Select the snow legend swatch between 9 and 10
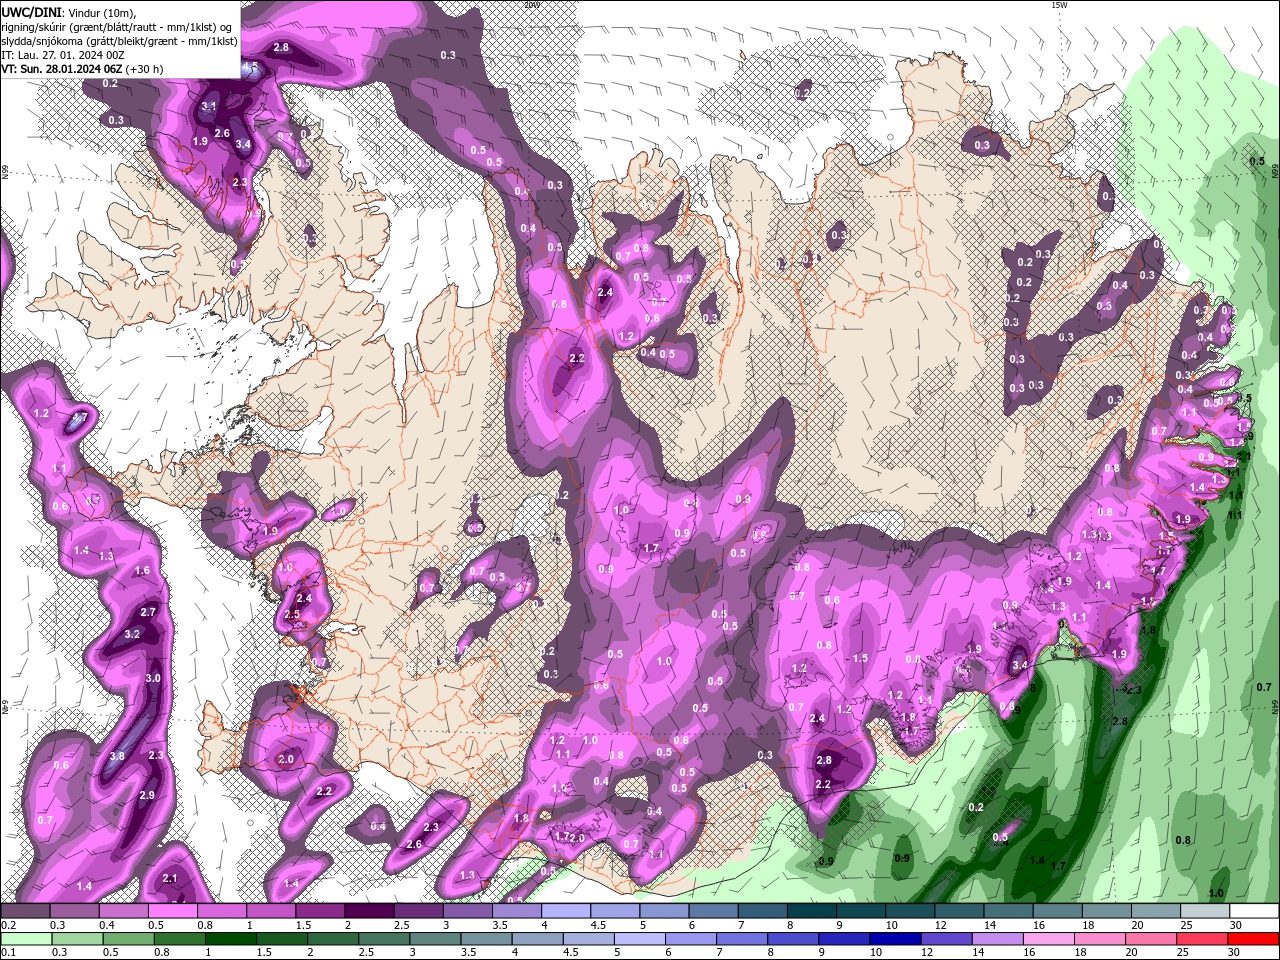 (861, 911)
